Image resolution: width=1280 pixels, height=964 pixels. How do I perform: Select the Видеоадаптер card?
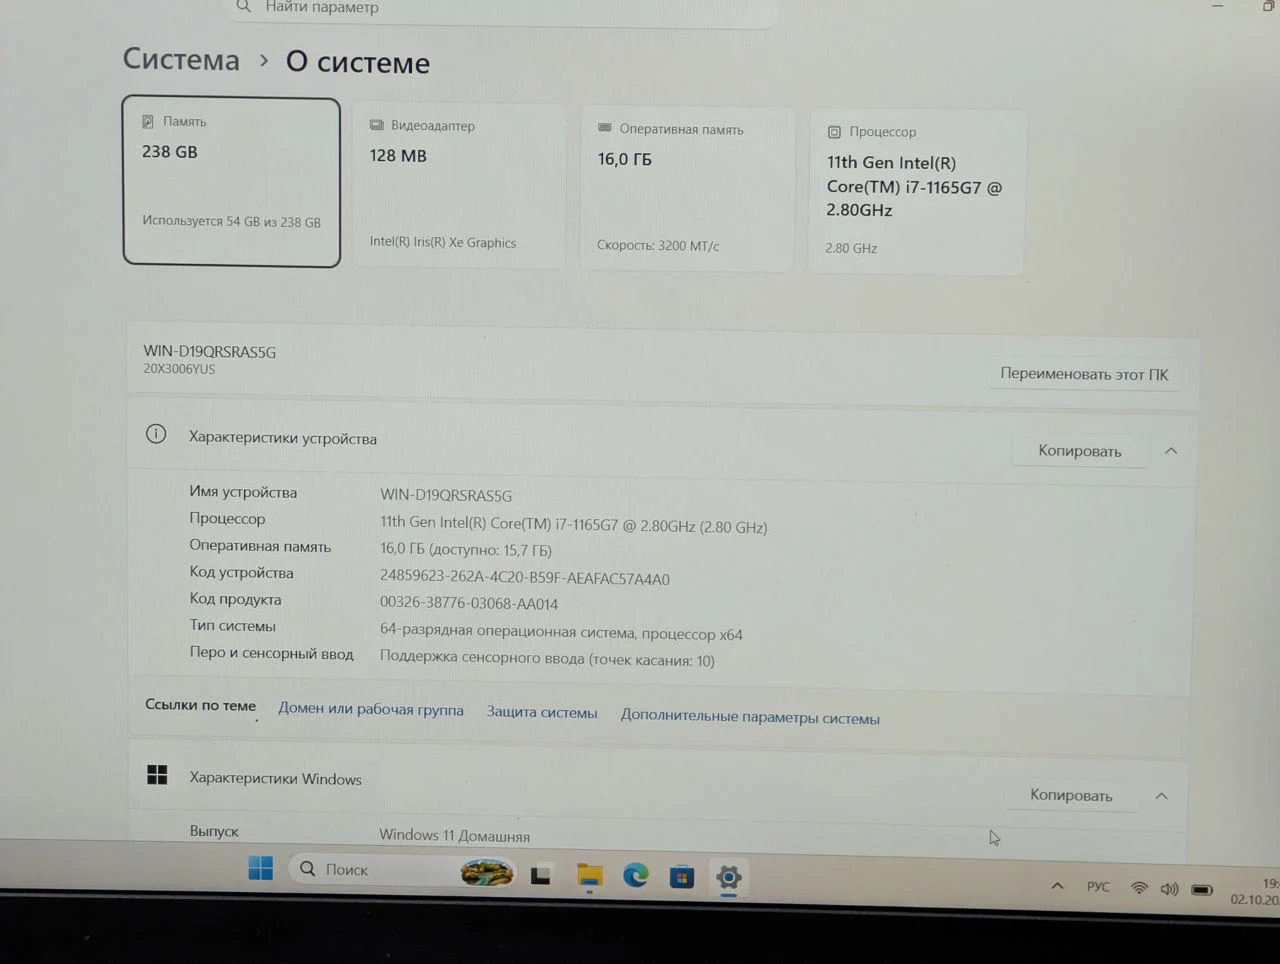tap(459, 186)
